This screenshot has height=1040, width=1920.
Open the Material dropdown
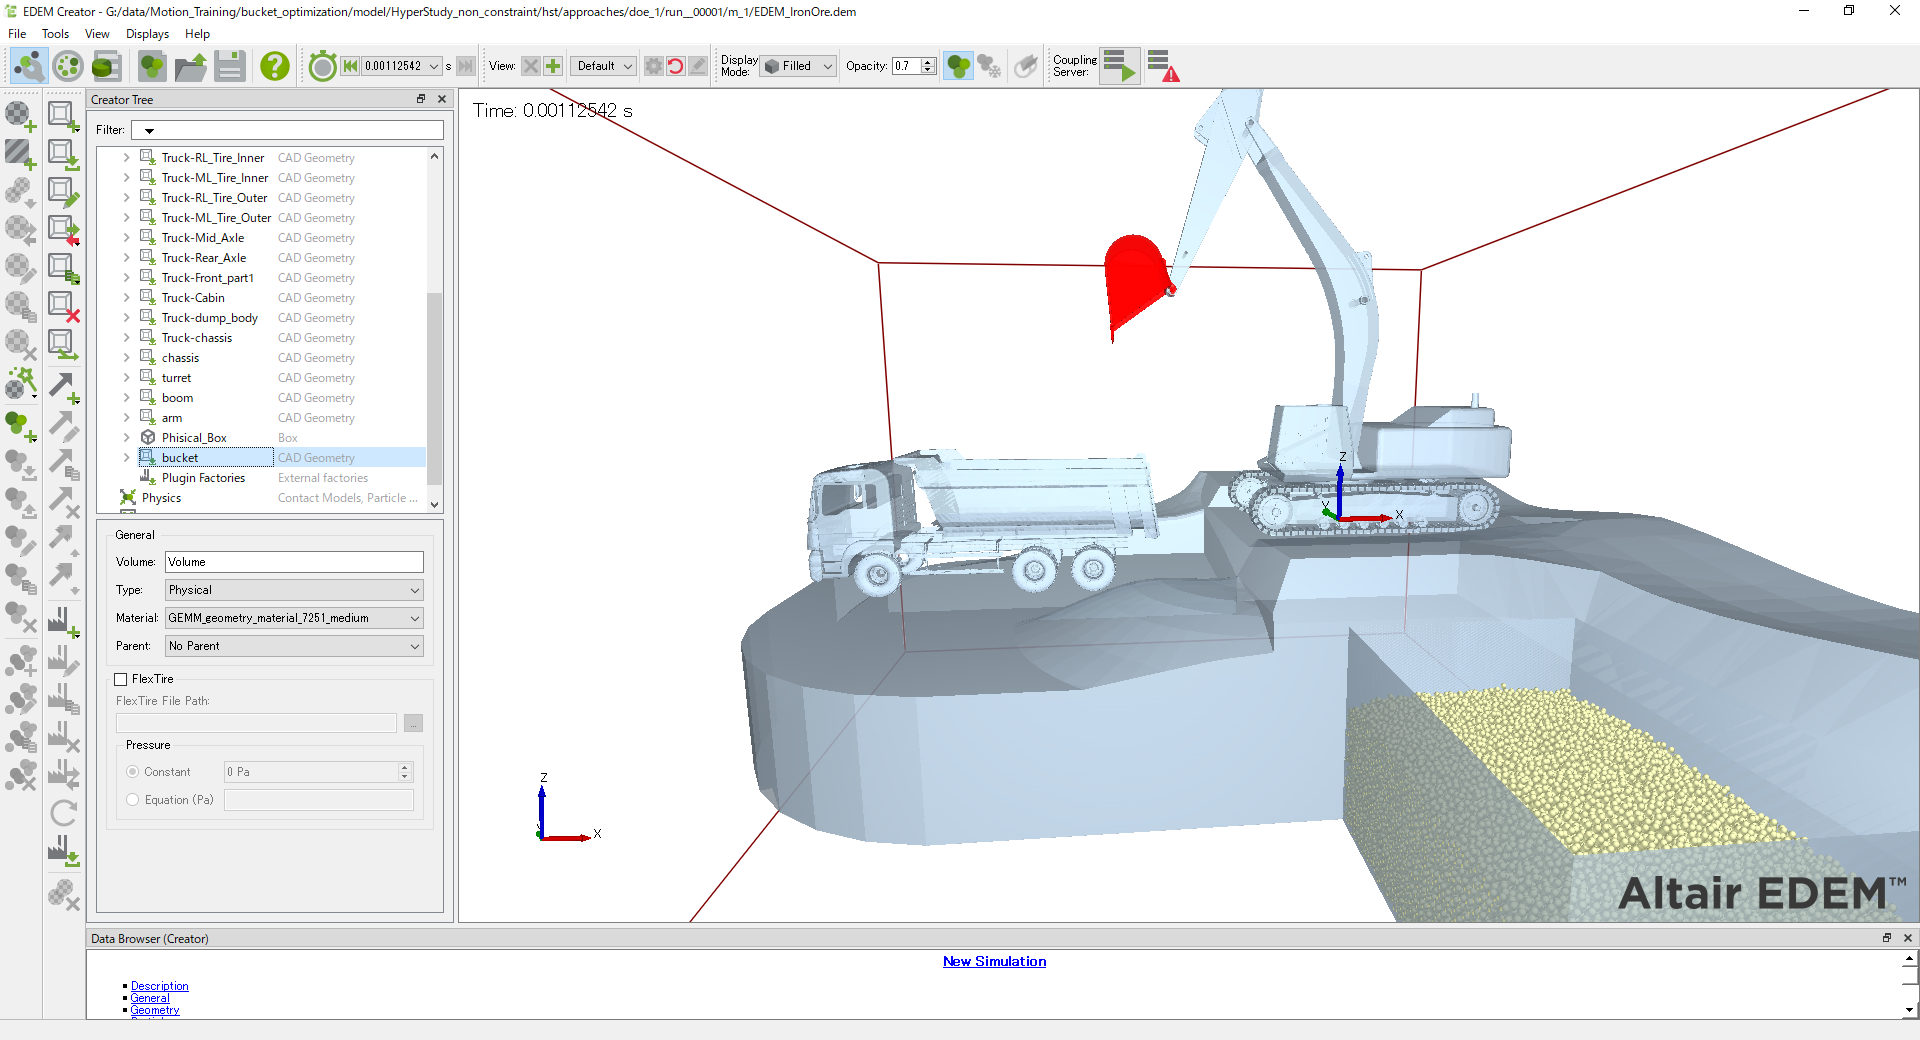pos(293,618)
